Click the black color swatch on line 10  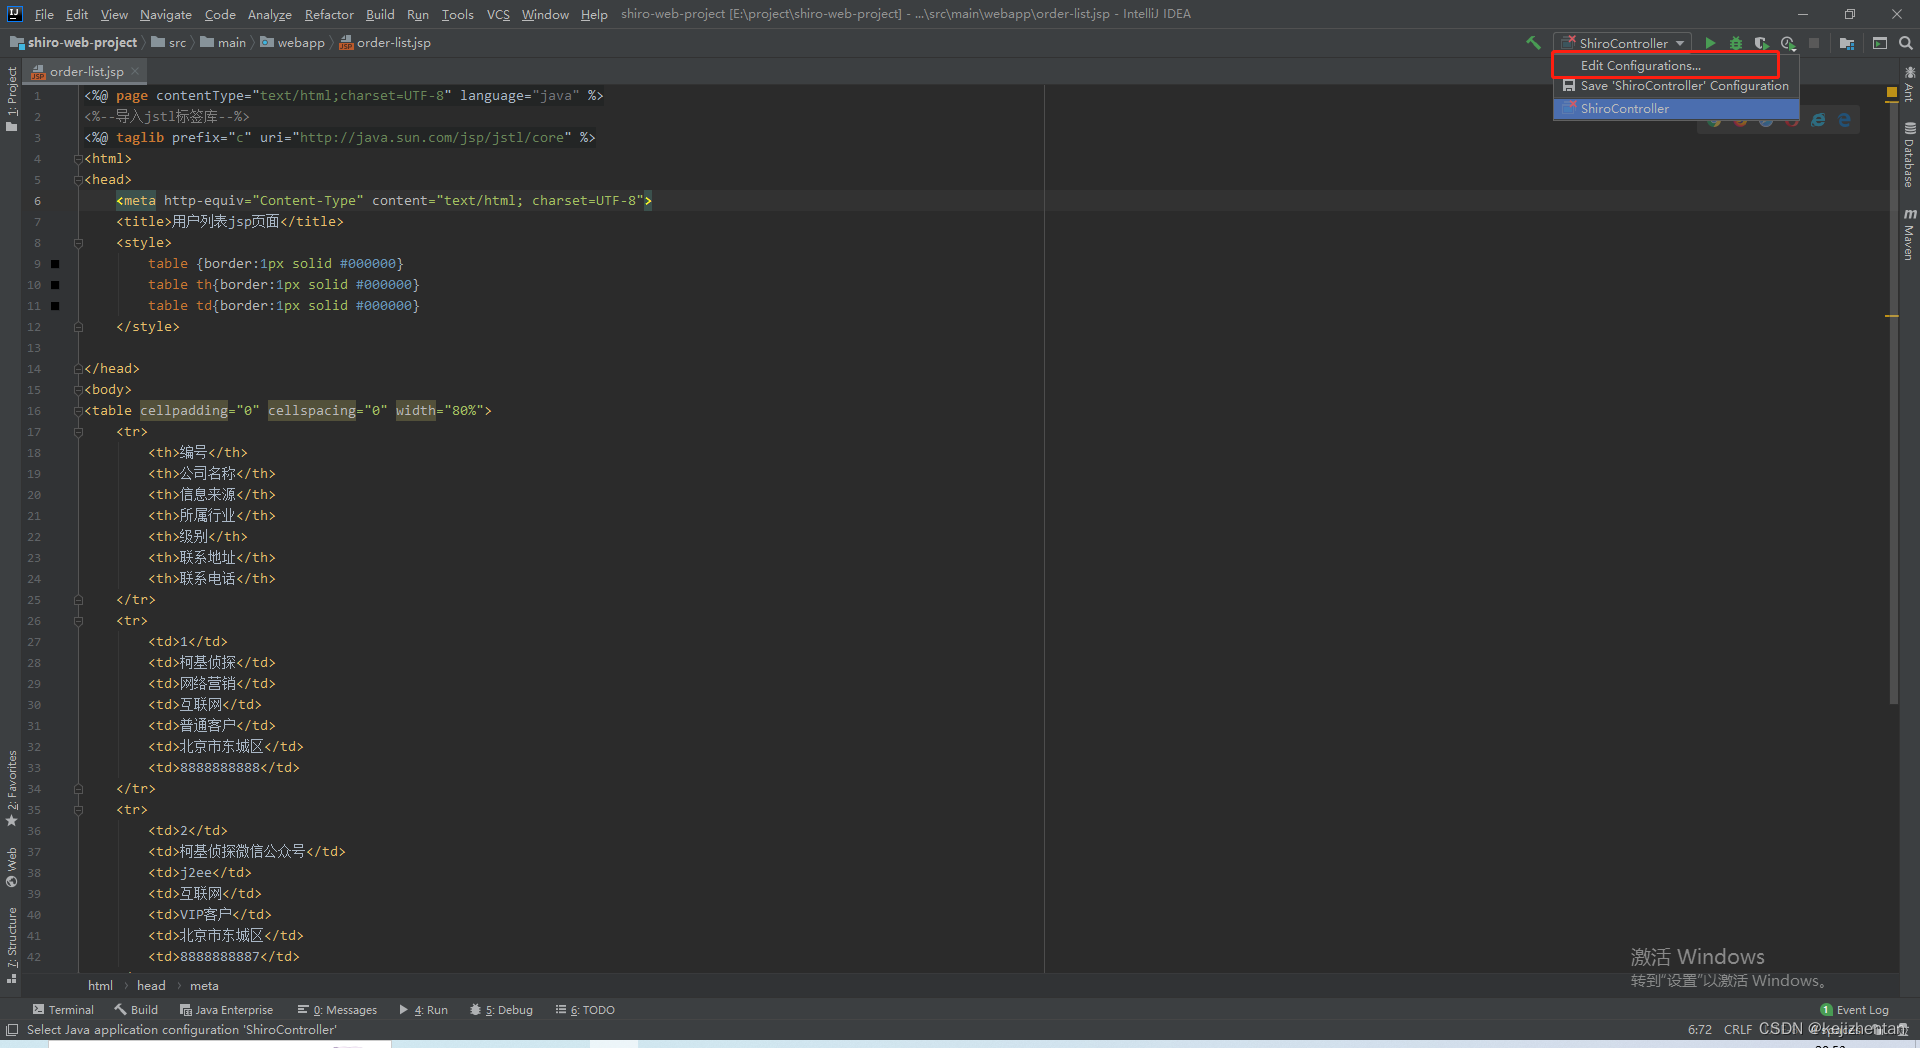pyautogui.click(x=55, y=285)
